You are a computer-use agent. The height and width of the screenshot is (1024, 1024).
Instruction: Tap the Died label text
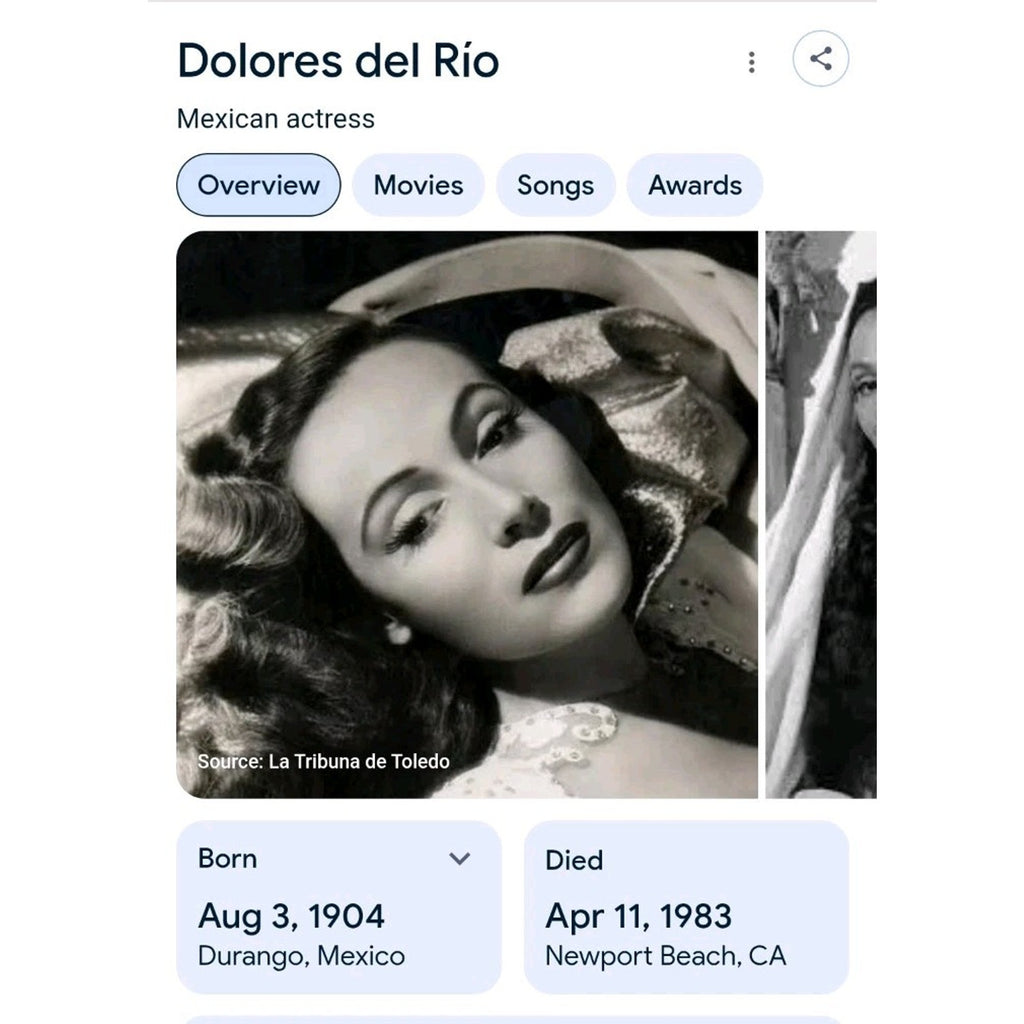point(574,860)
